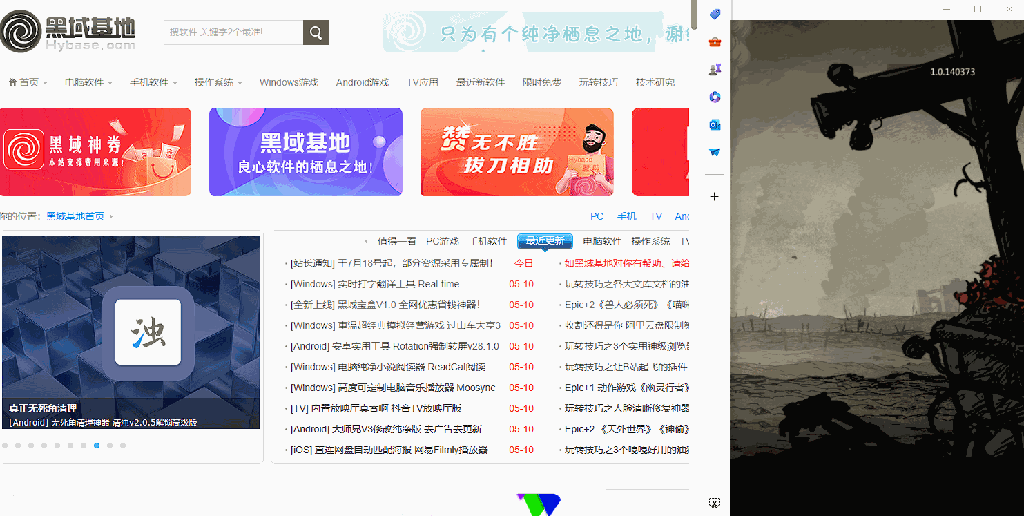The width and height of the screenshot is (1024, 516).
Task: Select 手机软件 tab above the article list
Action: (x=488, y=241)
